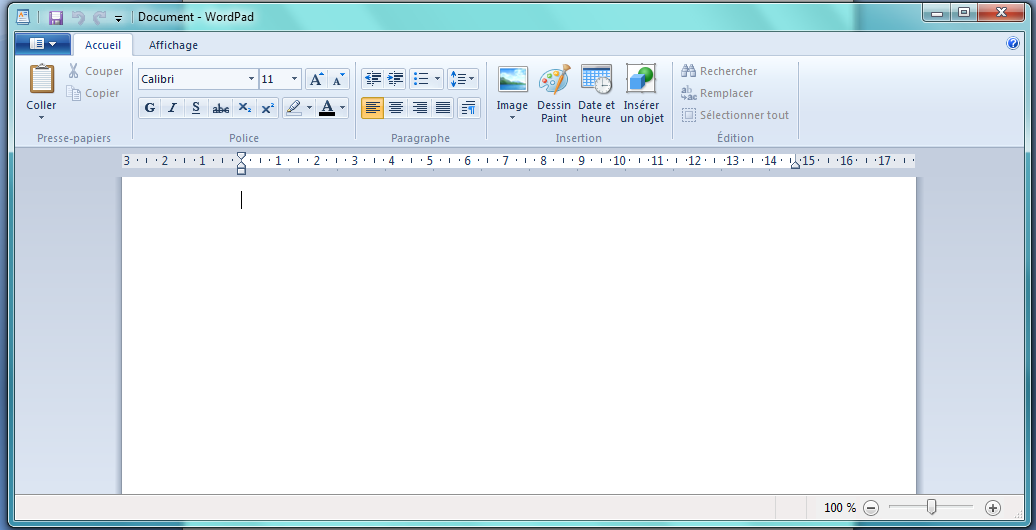Click Insérer un objet icon
Viewport: 1036px width, 530px height.
pyautogui.click(x=642, y=94)
